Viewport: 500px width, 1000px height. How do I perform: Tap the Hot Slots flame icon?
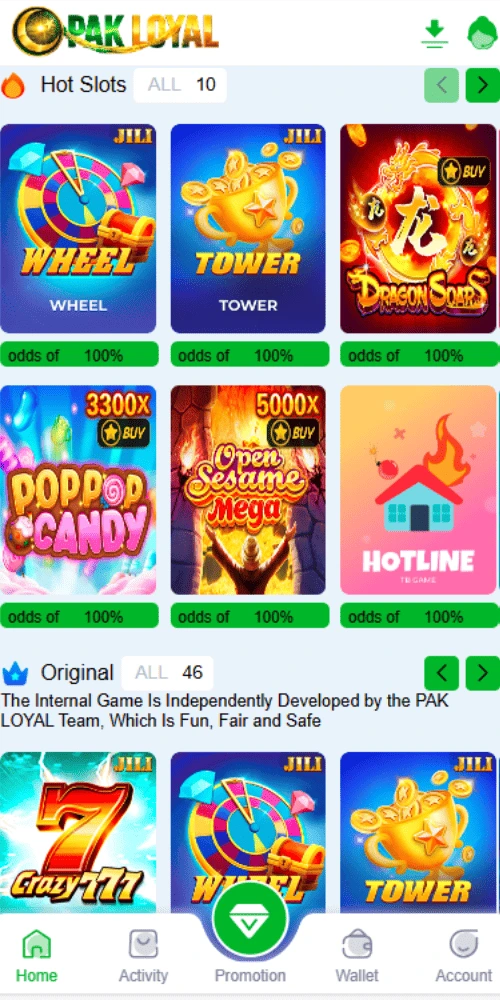click(x=13, y=85)
